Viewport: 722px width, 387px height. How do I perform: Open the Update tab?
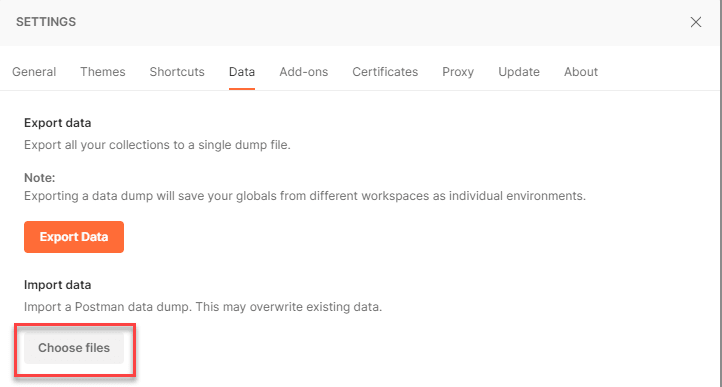tap(519, 72)
